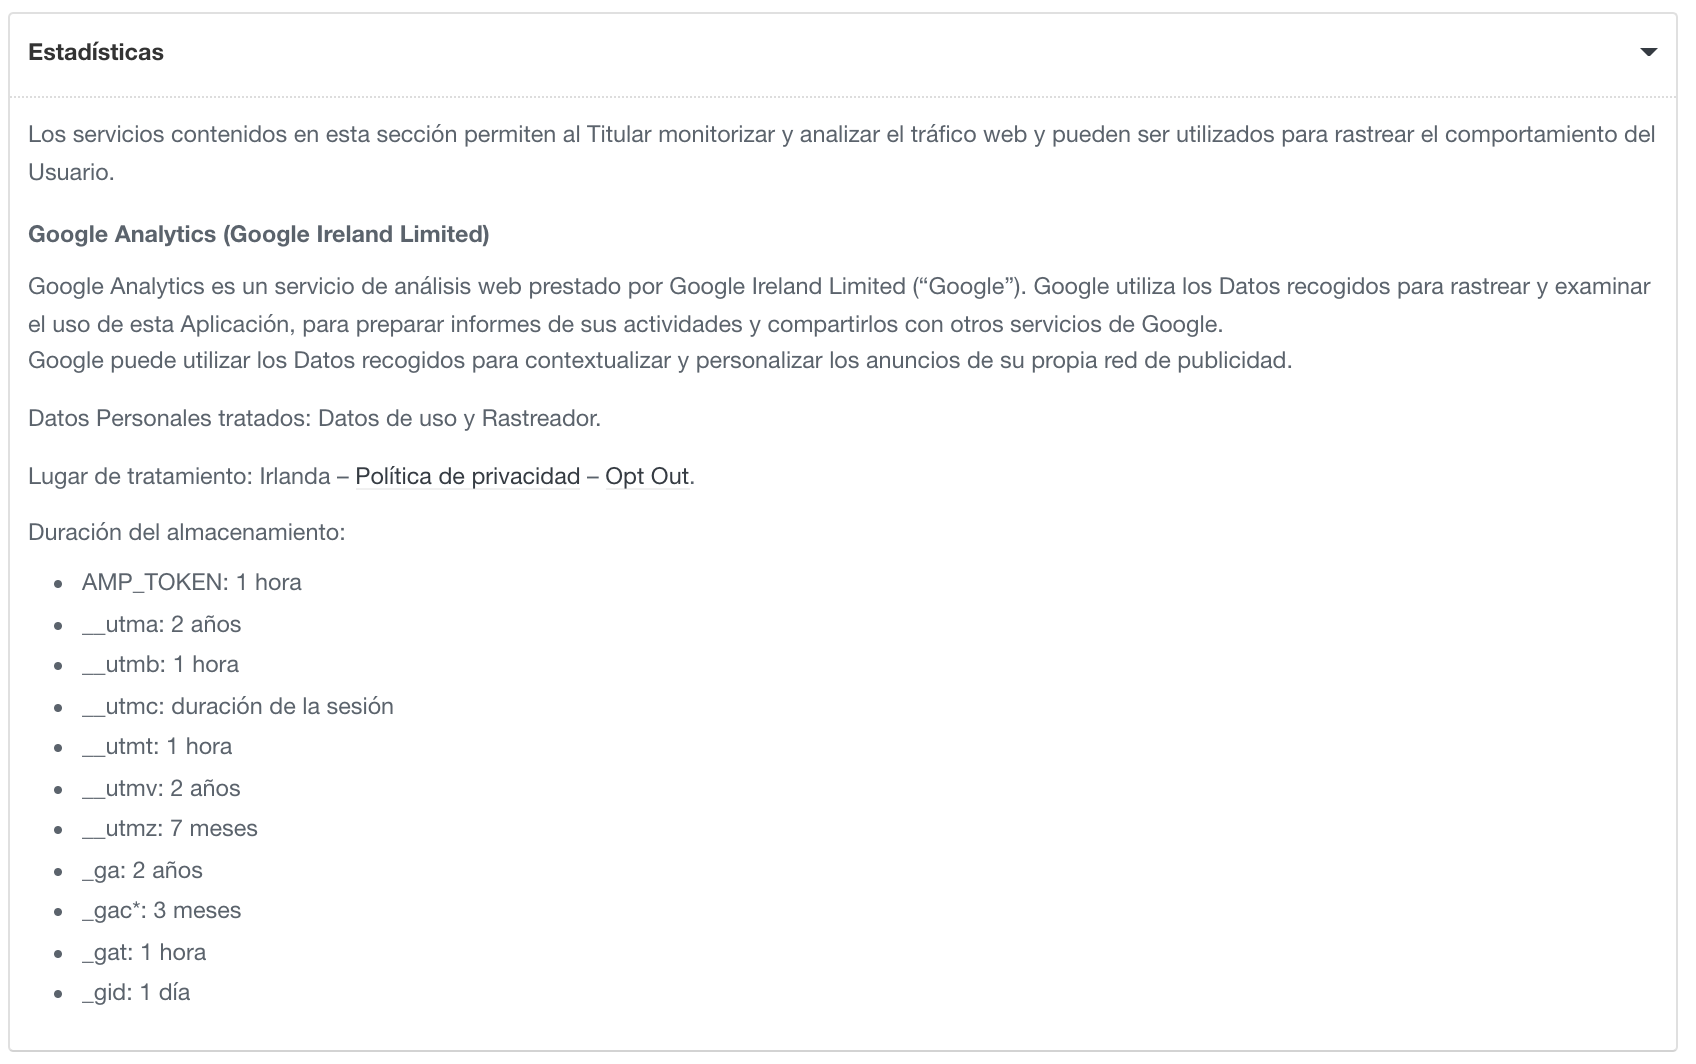This screenshot has height=1064, width=1696.
Task: Click the Google Analytics (Google Ireland Limited) heading
Action: [258, 234]
